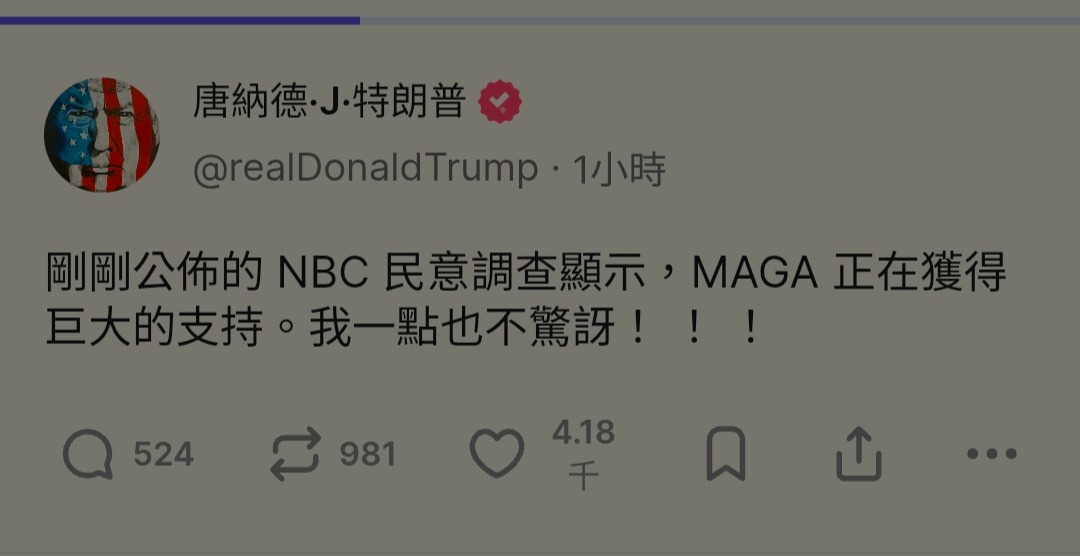
Task: Click the word MAGA in the post text
Action: [756, 274]
